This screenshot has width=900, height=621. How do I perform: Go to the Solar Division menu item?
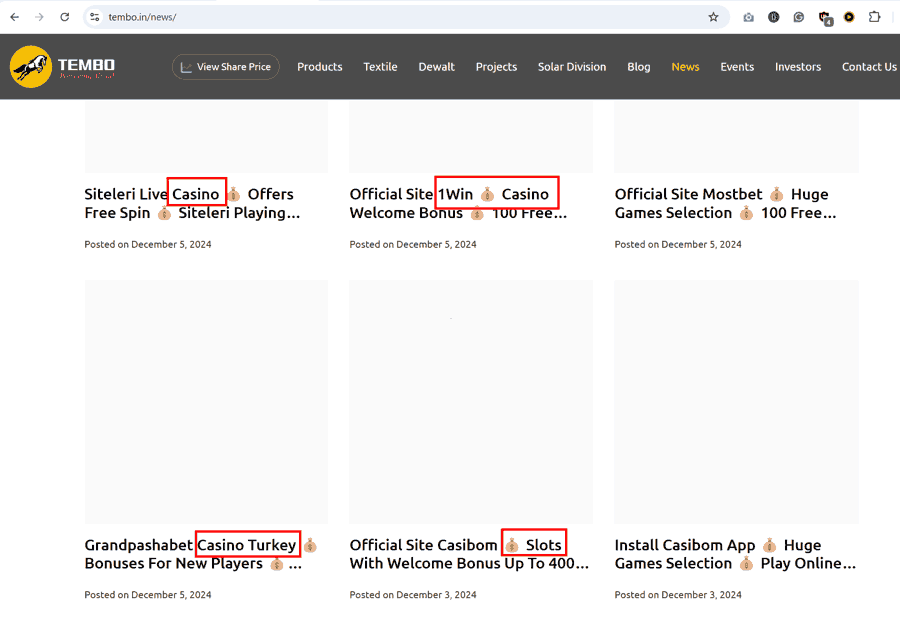pos(571,67)
